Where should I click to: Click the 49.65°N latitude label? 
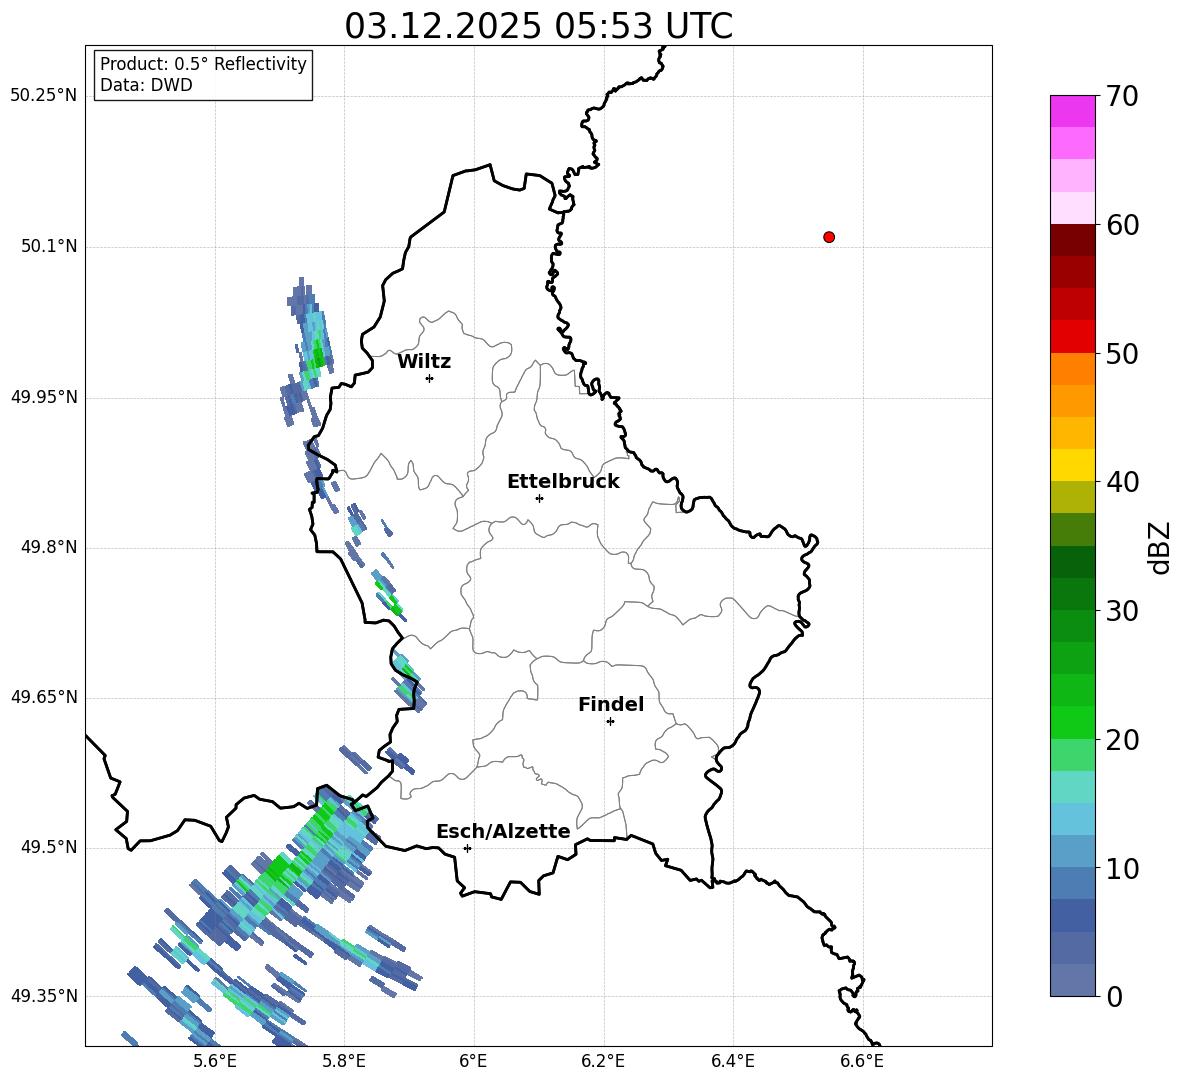[44, 697]
